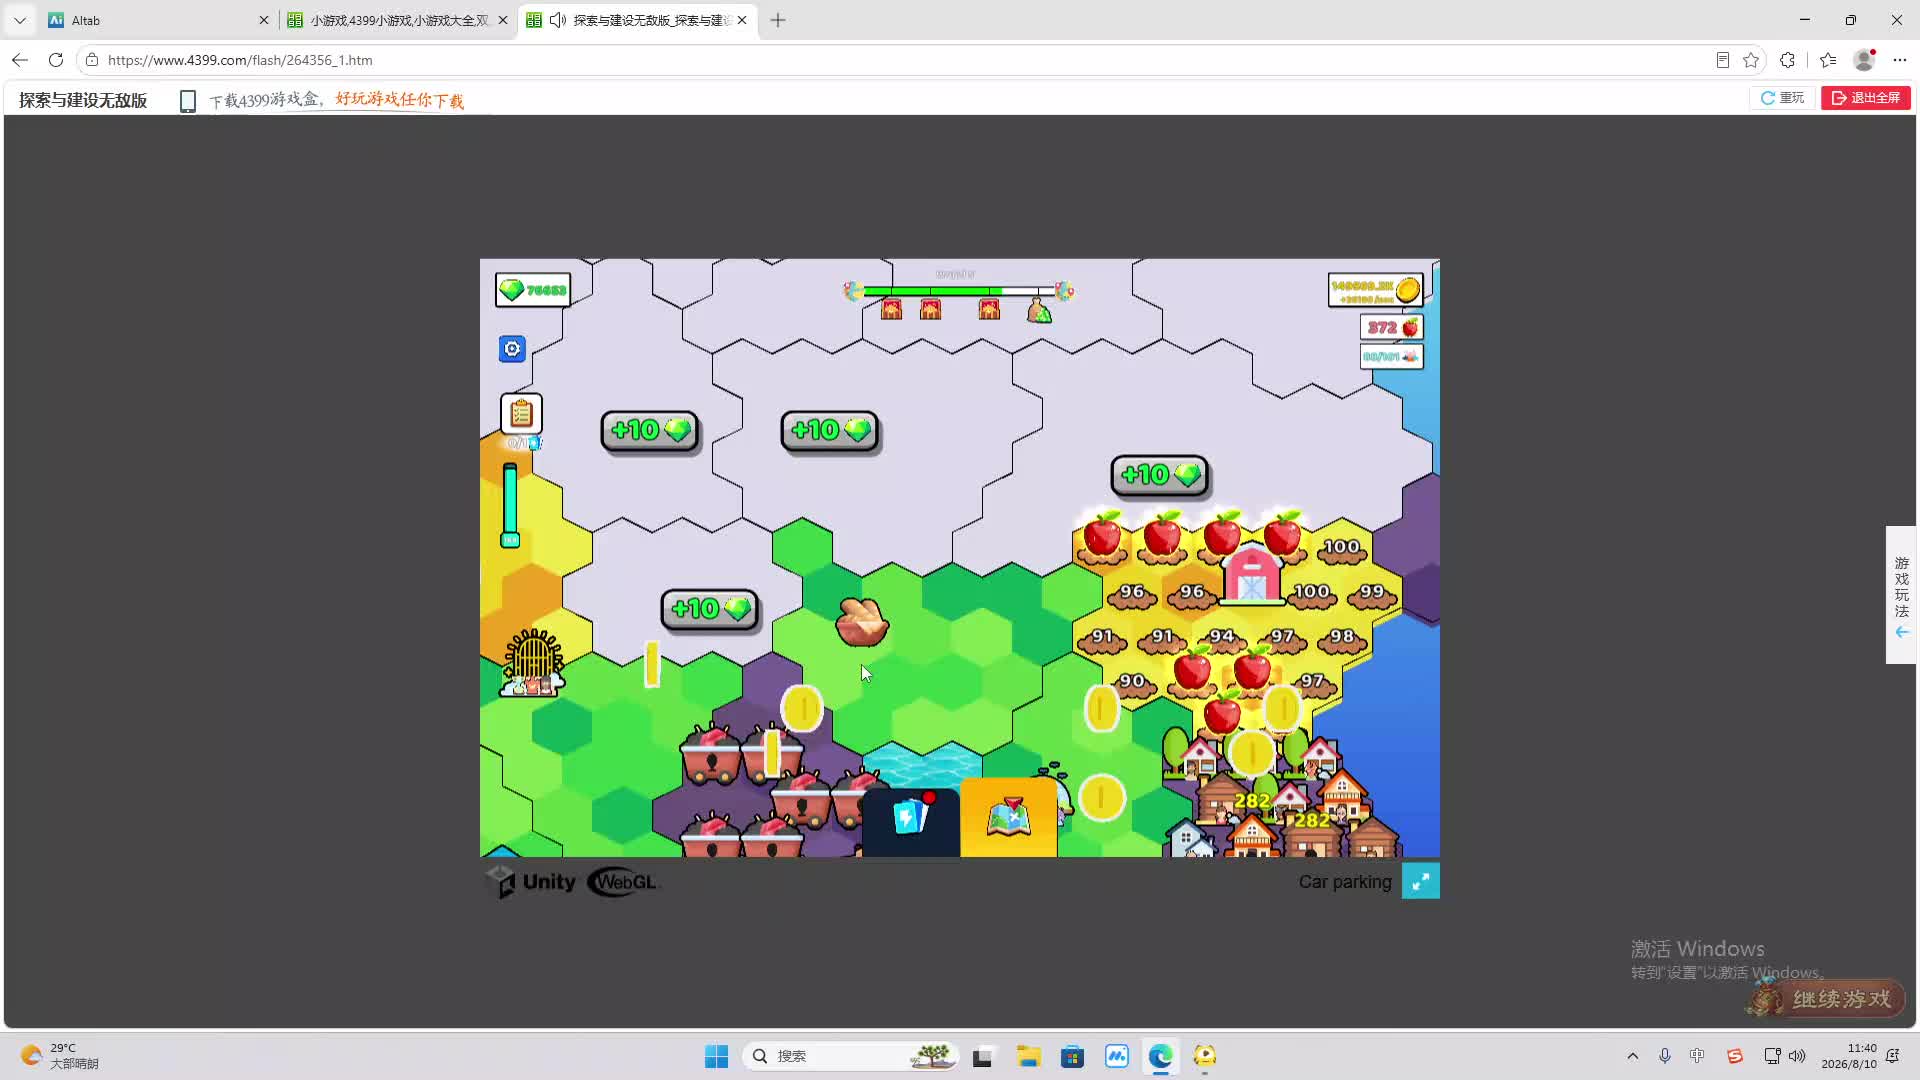Show hidden system tray icons
The width and height of the screenshot is (1920, 1080).
[x=1633, y=1056]
